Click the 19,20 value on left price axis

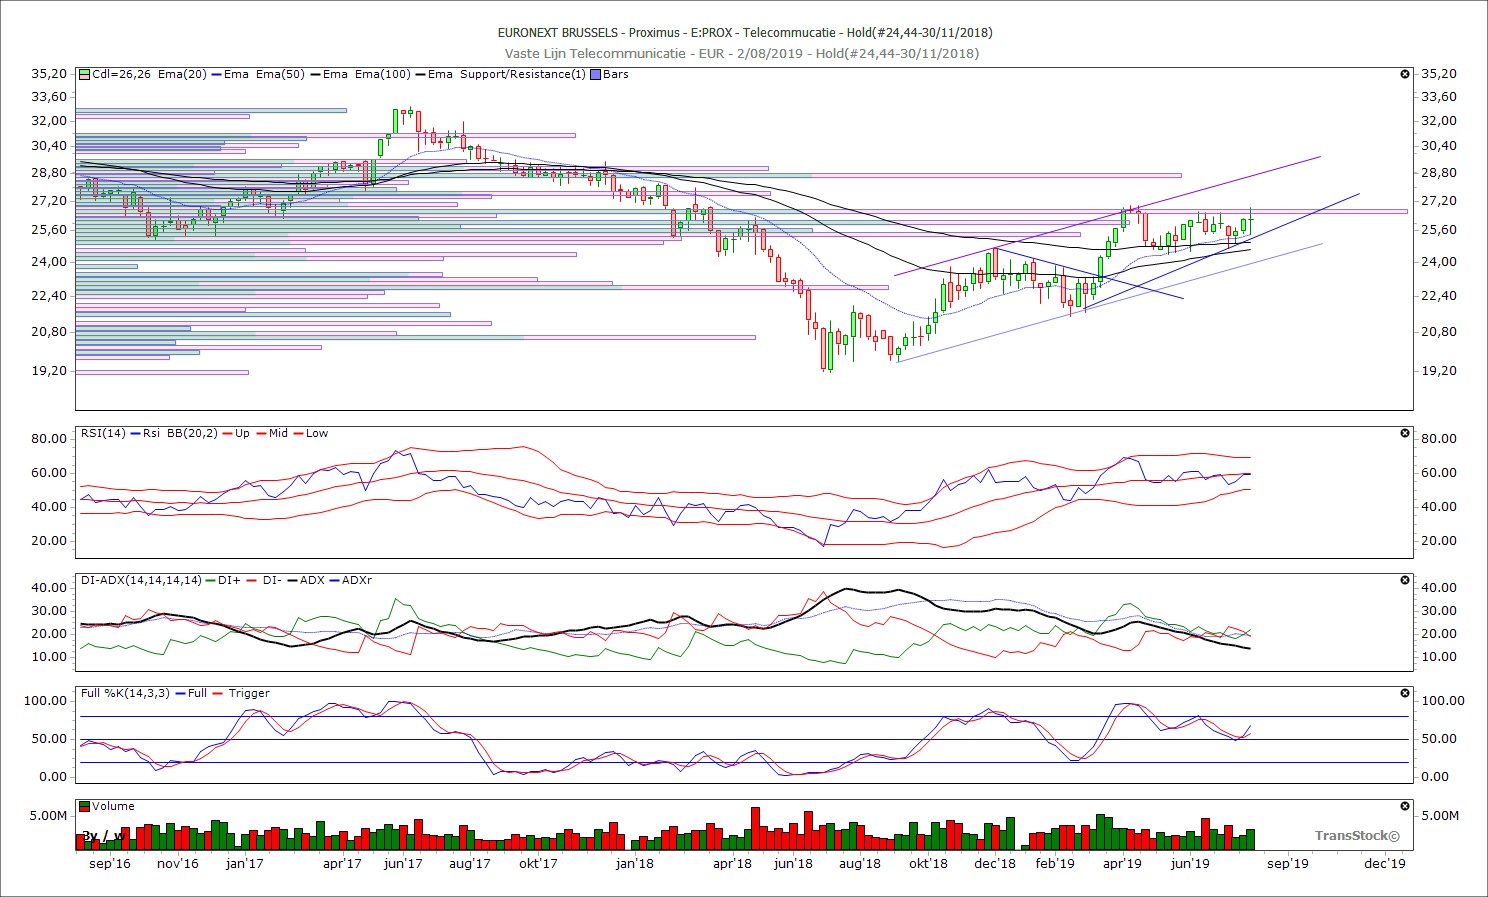point(49,370)
